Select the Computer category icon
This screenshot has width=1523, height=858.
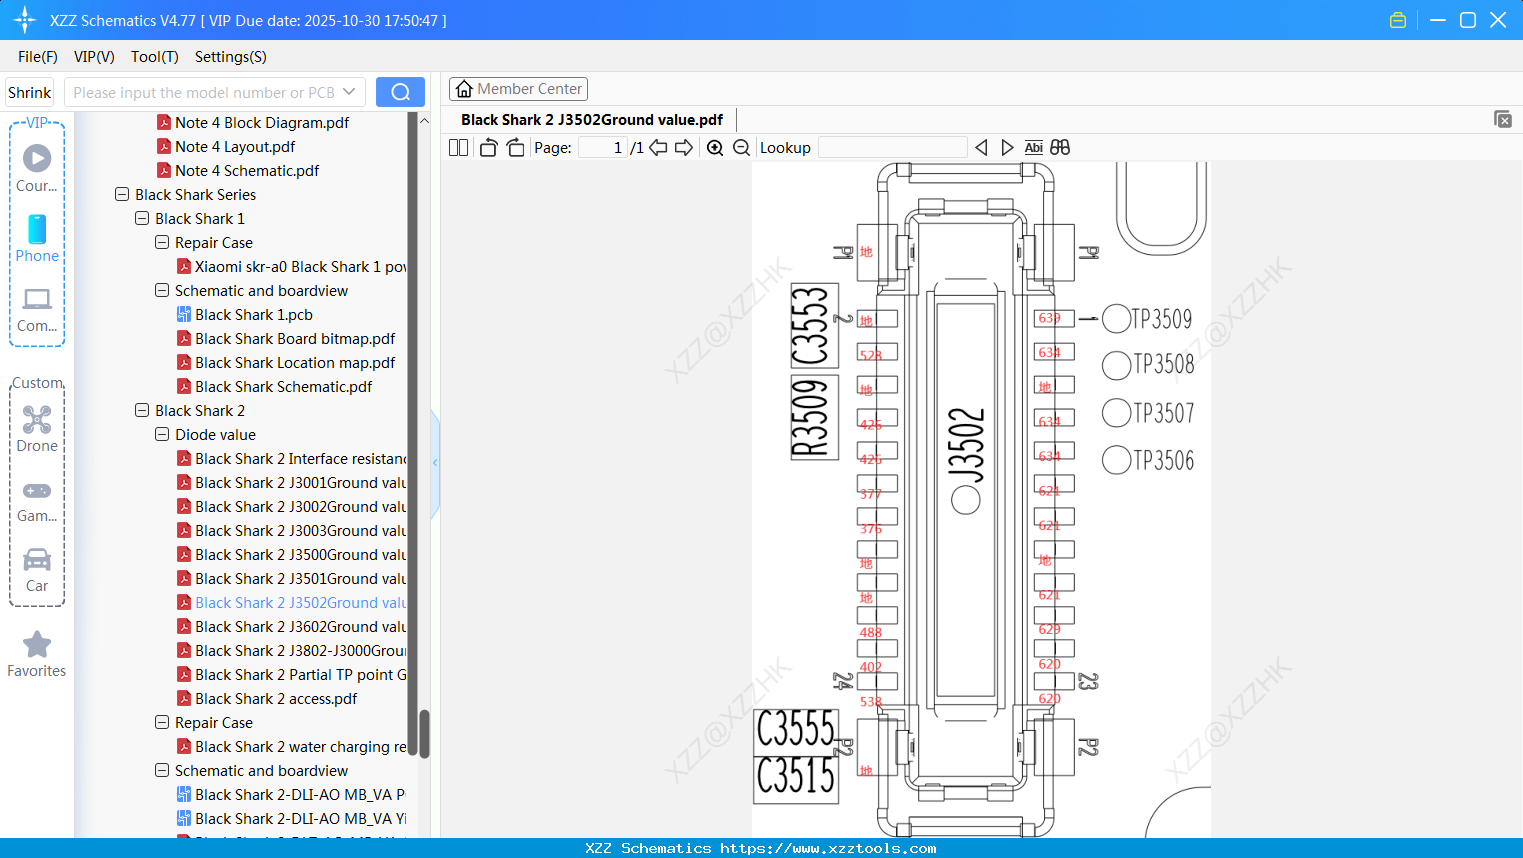coord(37,309)
